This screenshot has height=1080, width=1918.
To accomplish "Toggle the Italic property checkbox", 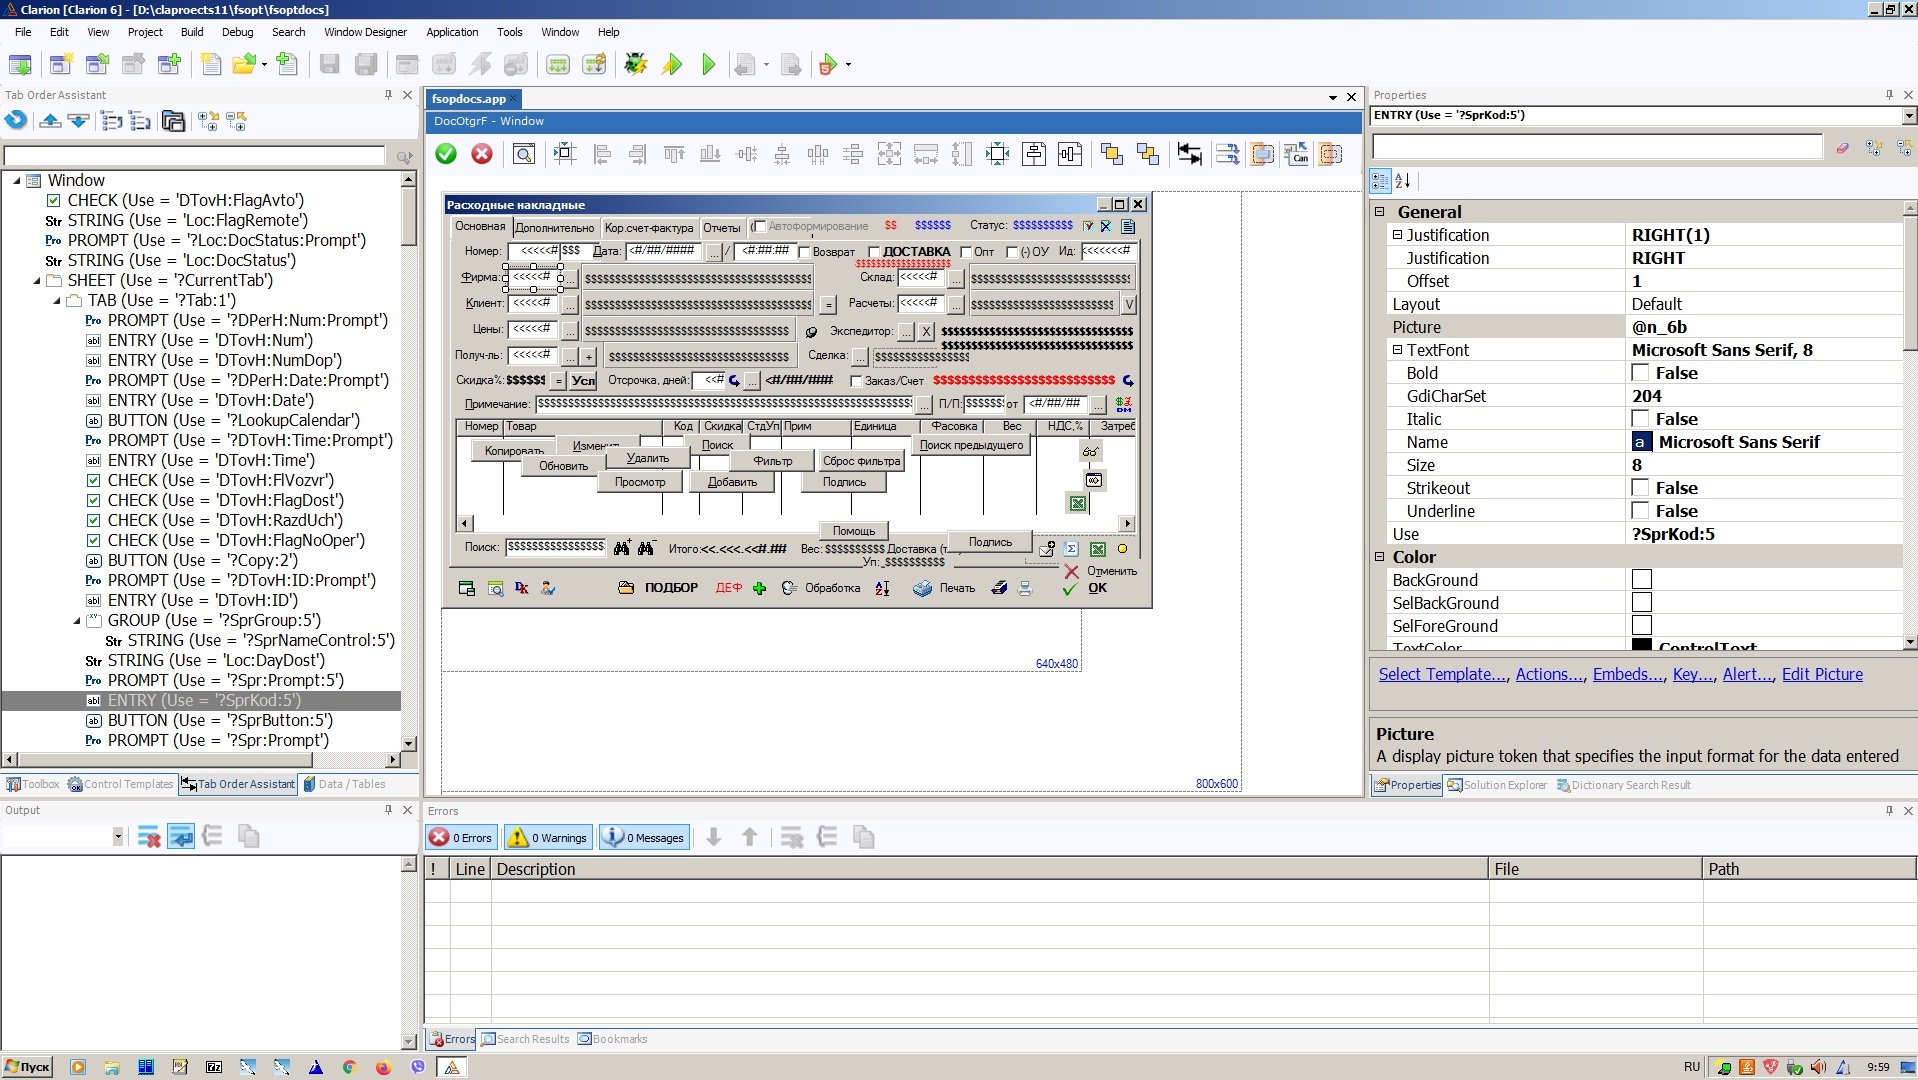I will 1640,419.
